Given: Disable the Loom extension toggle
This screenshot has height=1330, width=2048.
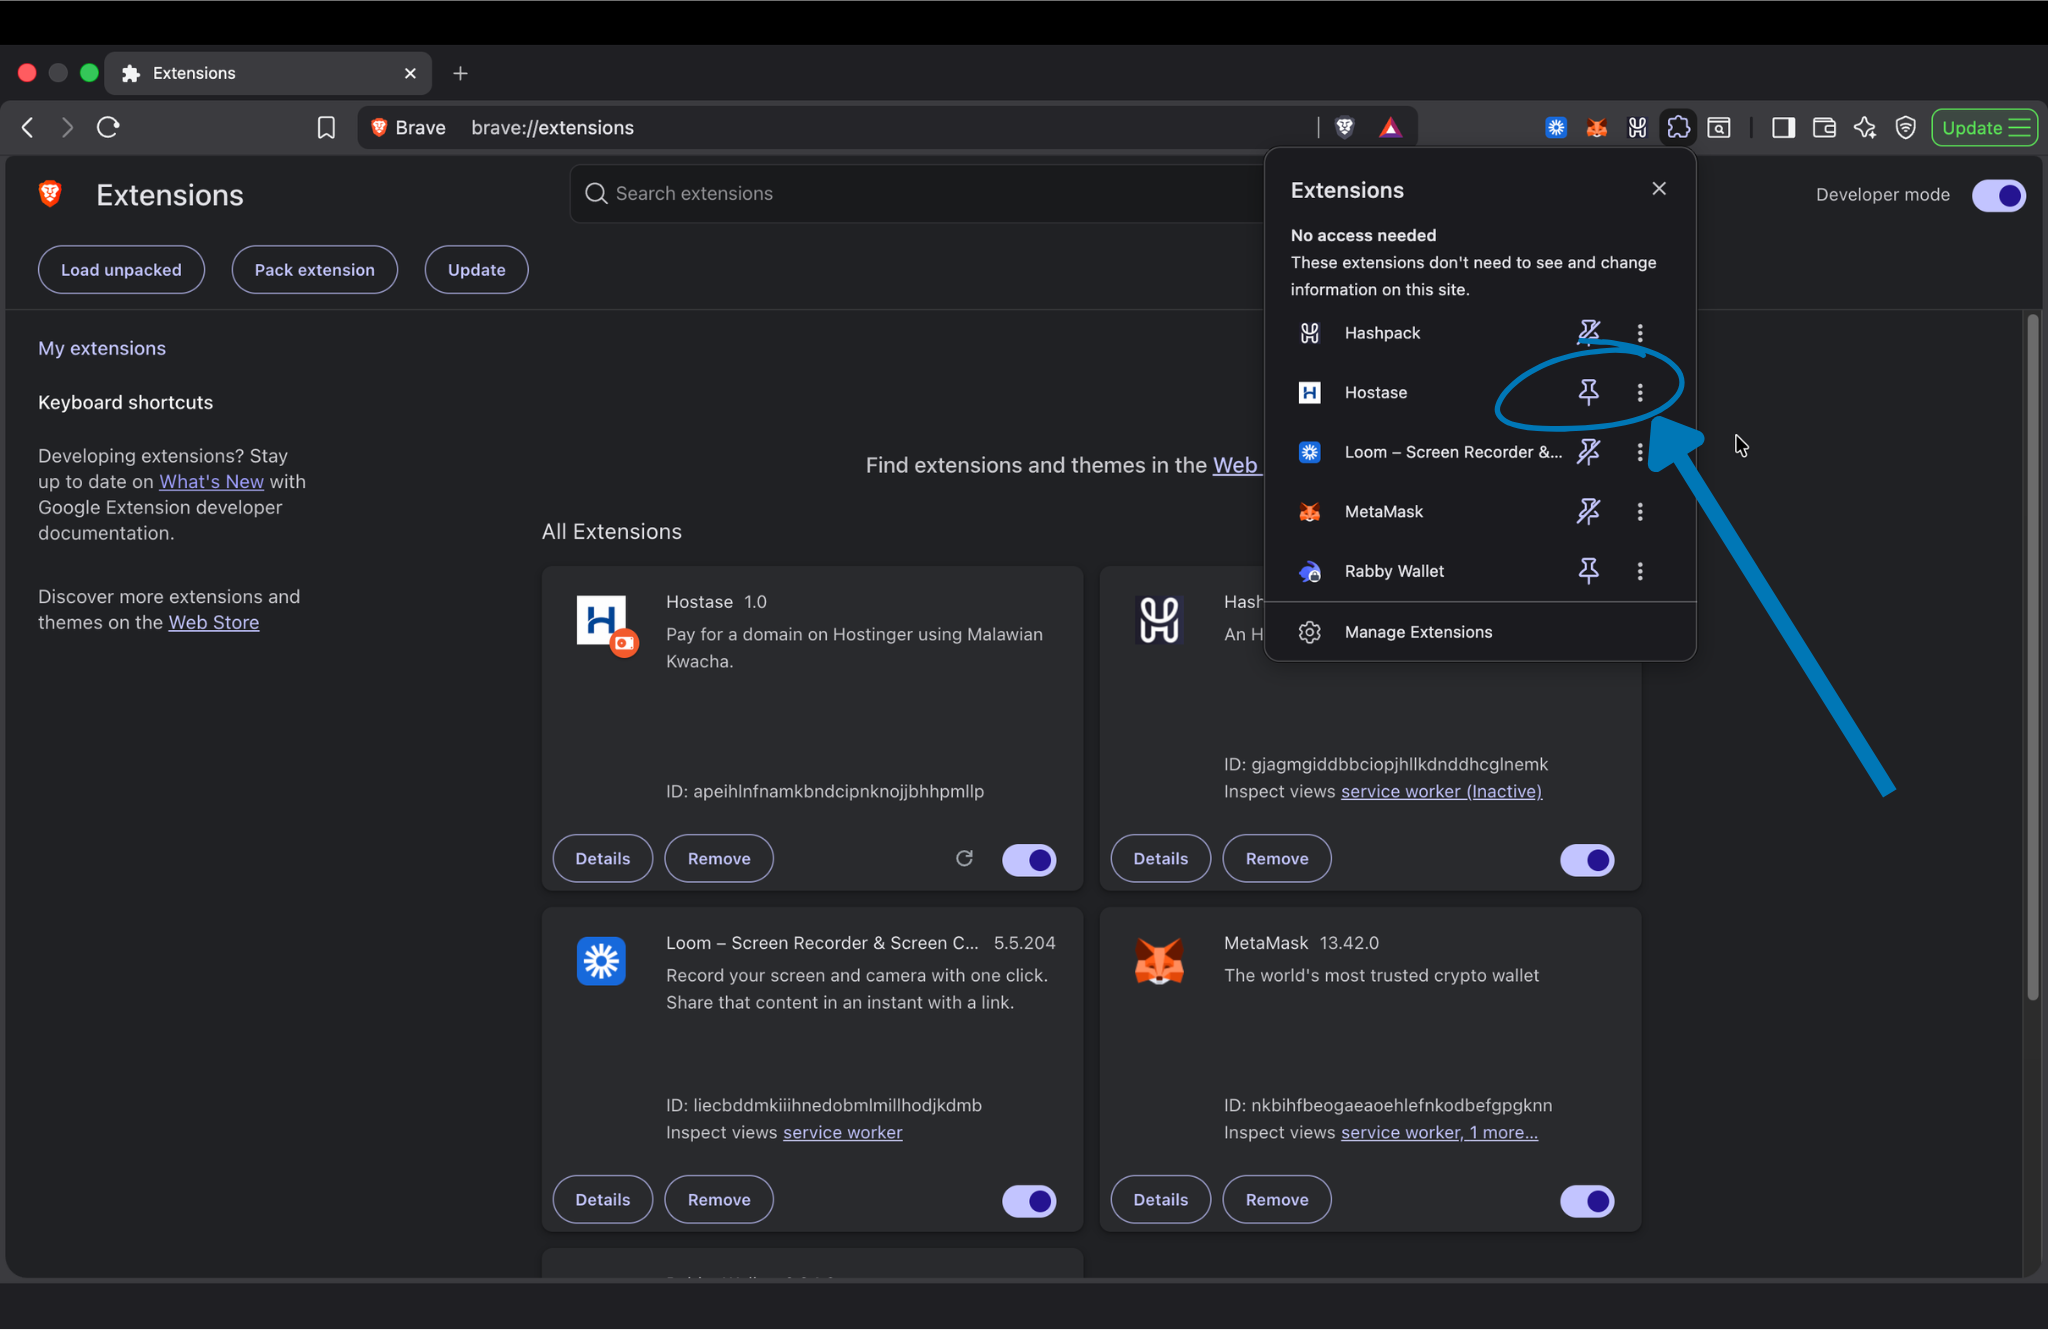Looking at the screenshot, I should tap(1029, 1201).
